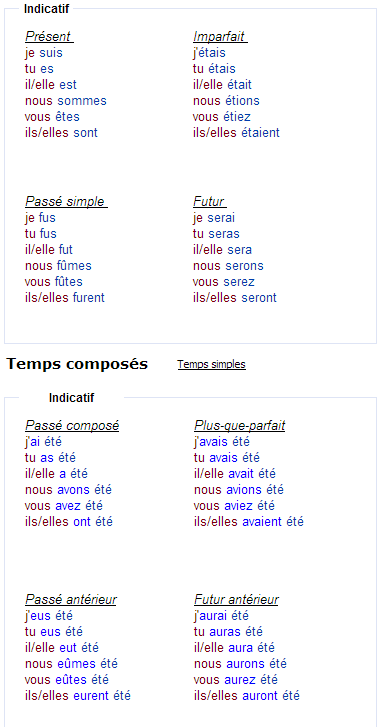Image resolution: width=381 pixels, height=727 pixels.
Task: Select the form 'ils/elles étaient'
Action: (x=236, y=133)
